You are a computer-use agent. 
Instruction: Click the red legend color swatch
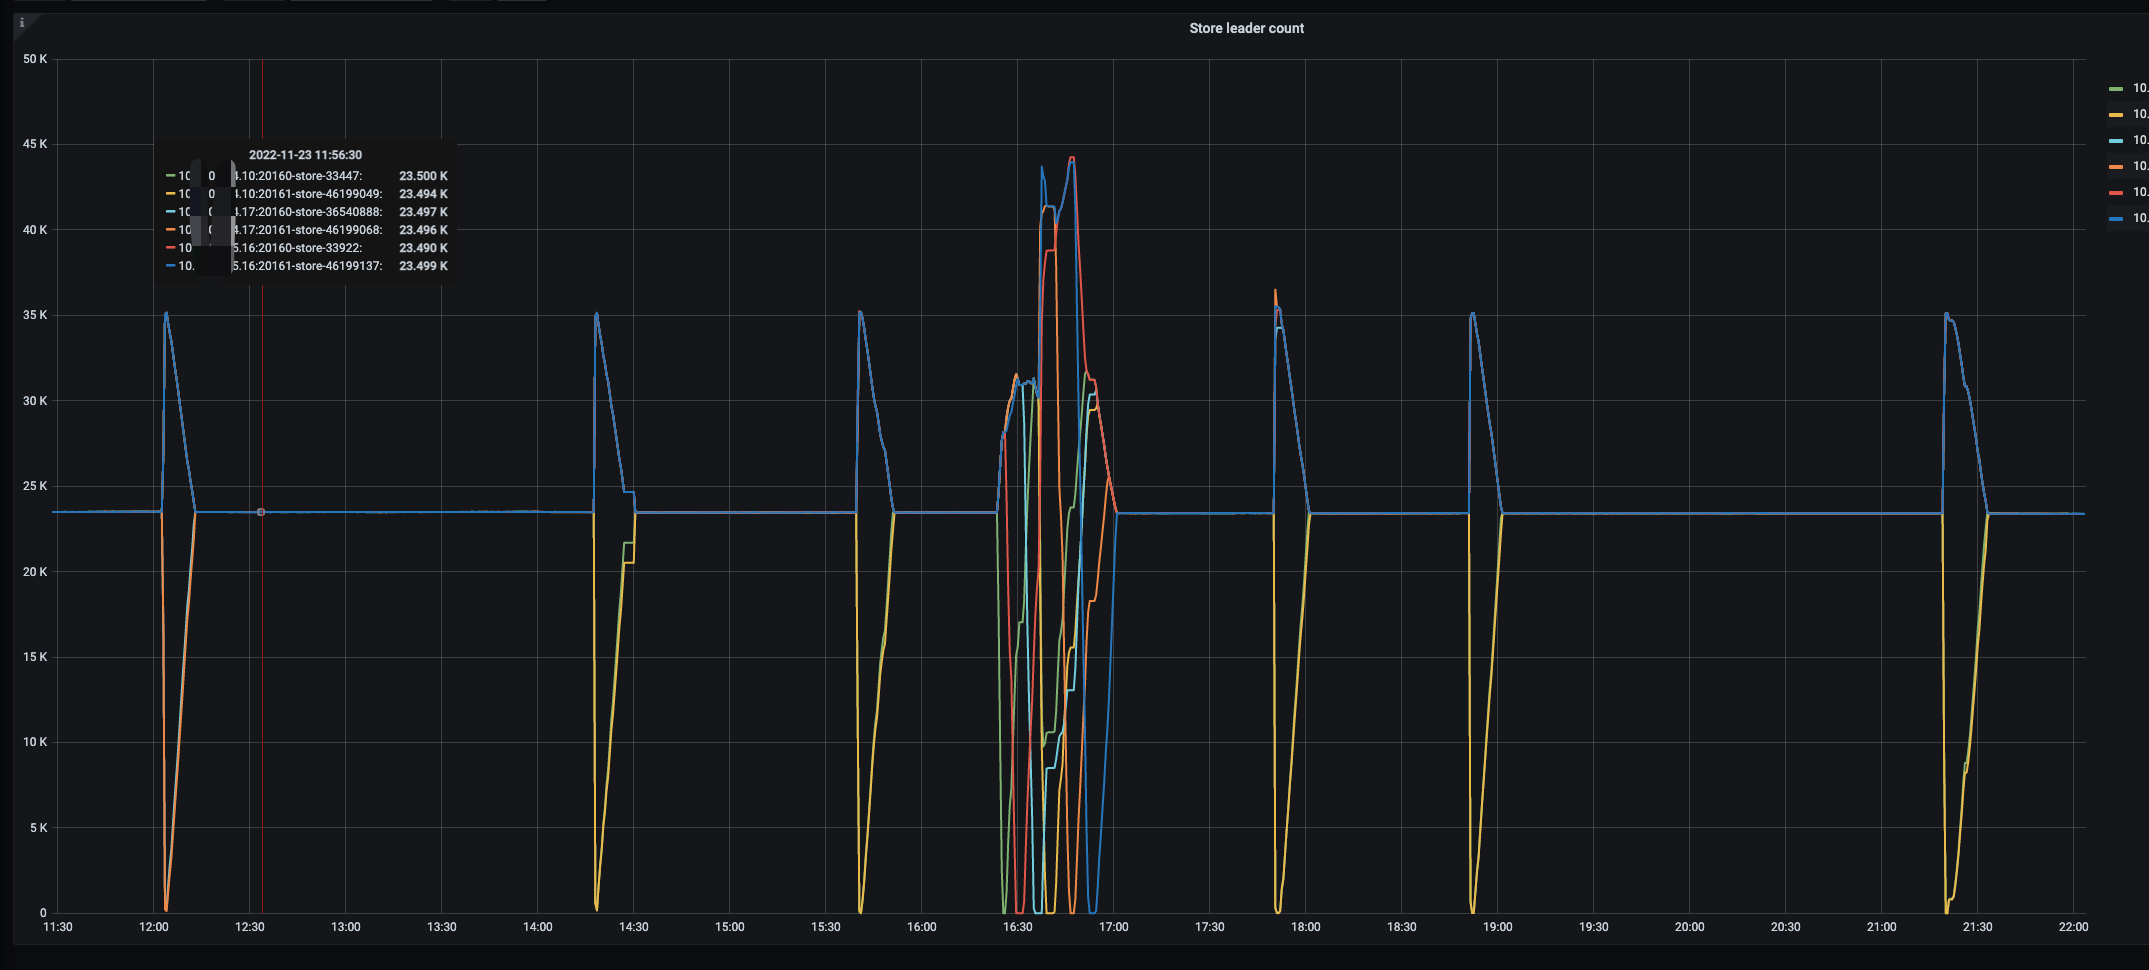[2116, 193]
